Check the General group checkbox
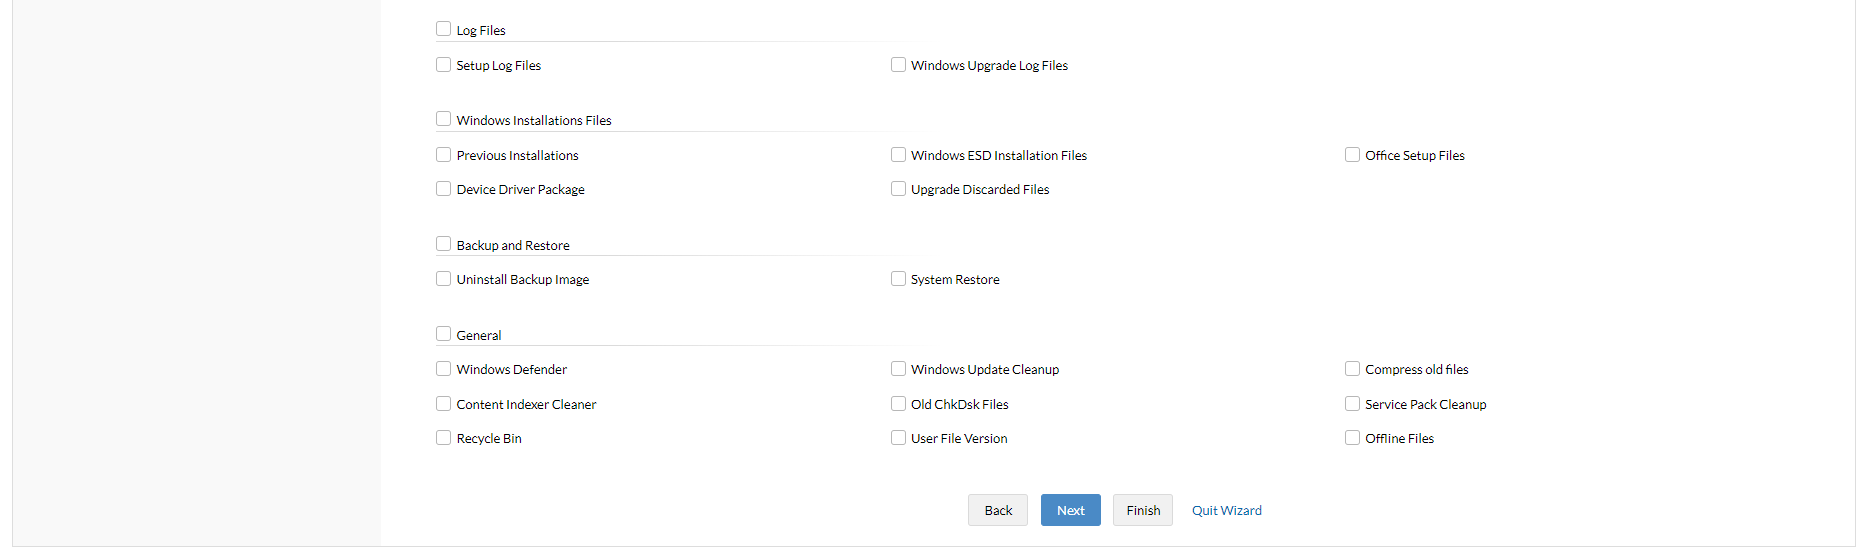 coord(443,334)
